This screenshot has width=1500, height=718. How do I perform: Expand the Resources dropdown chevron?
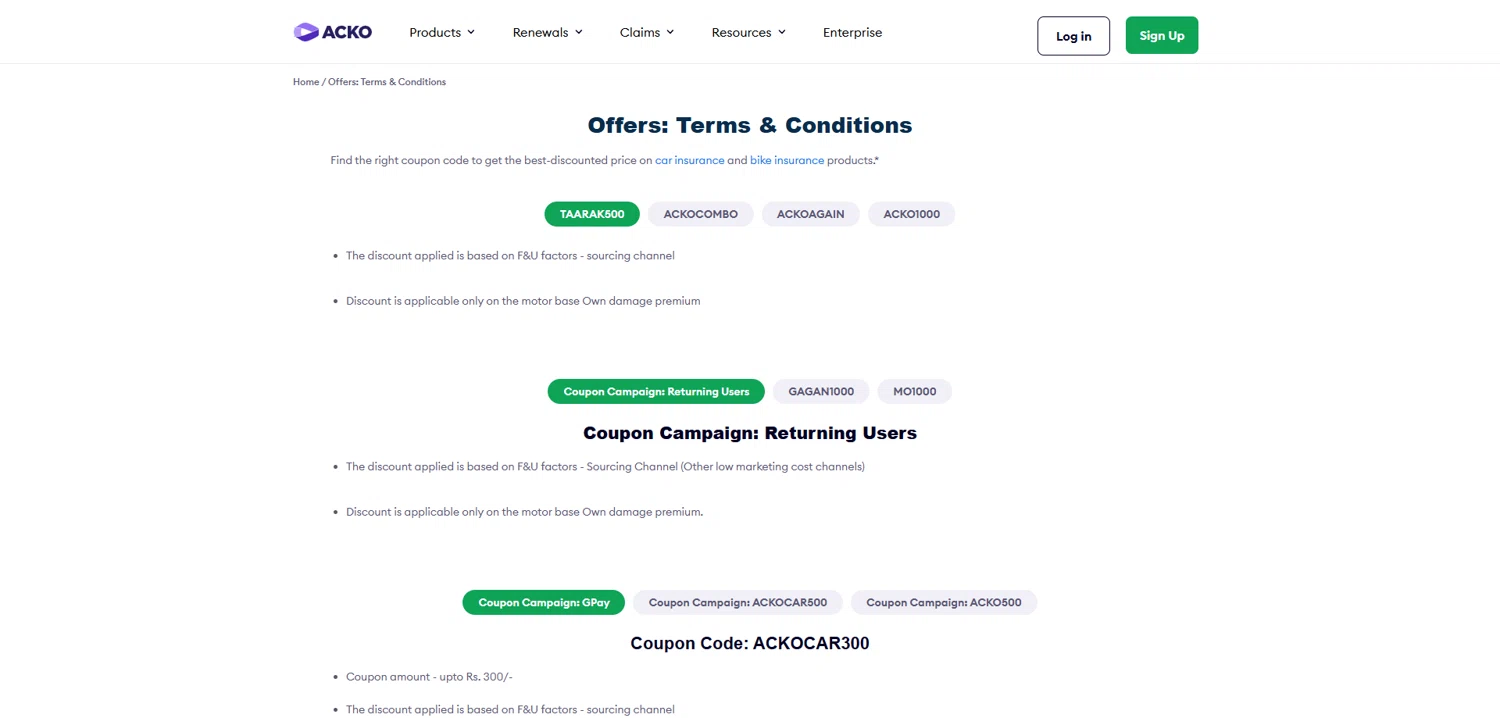[x=782, y=32]
